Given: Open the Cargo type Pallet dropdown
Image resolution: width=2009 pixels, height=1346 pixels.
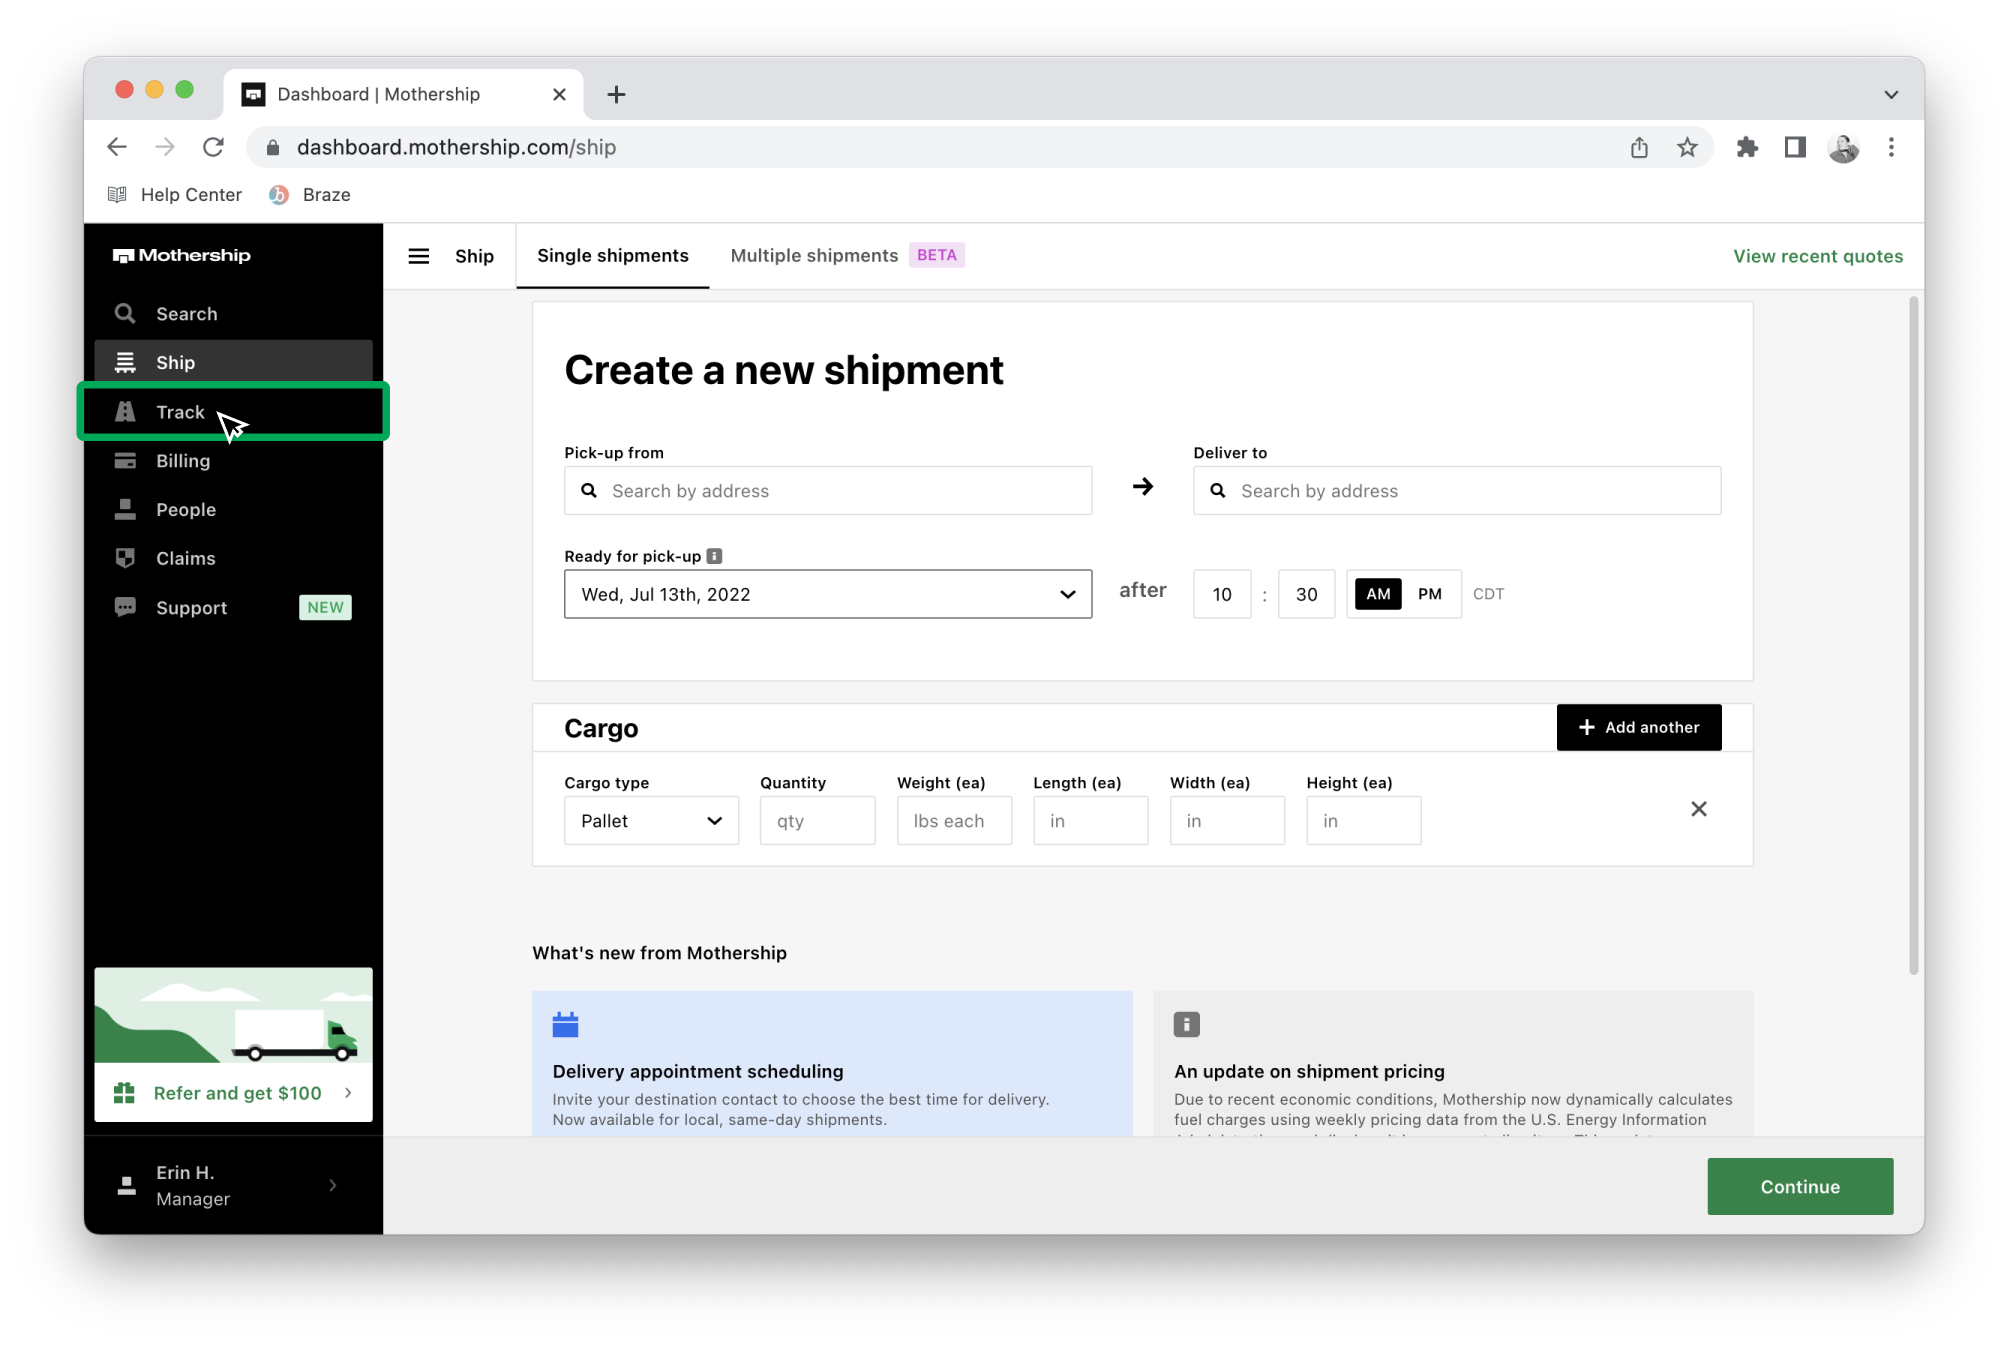Looking at the screenshot, I should tap(651, 821).
